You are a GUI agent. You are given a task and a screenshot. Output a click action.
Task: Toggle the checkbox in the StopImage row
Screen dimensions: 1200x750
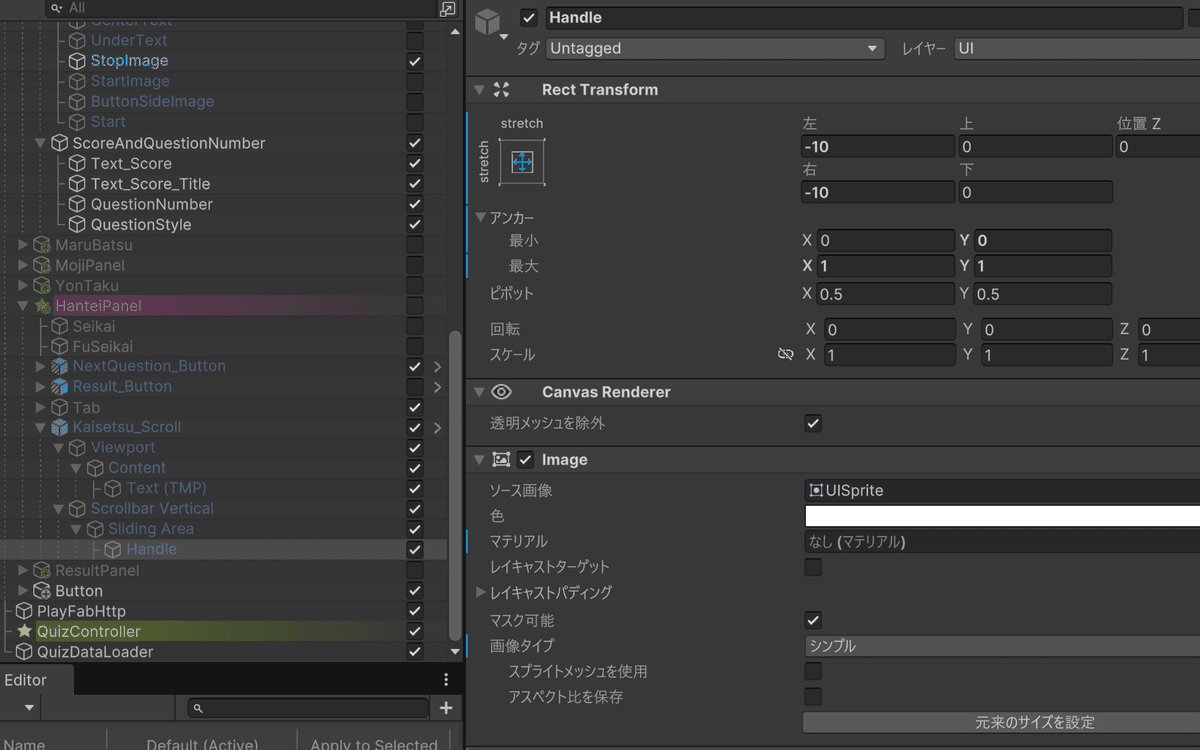point(415,61)
